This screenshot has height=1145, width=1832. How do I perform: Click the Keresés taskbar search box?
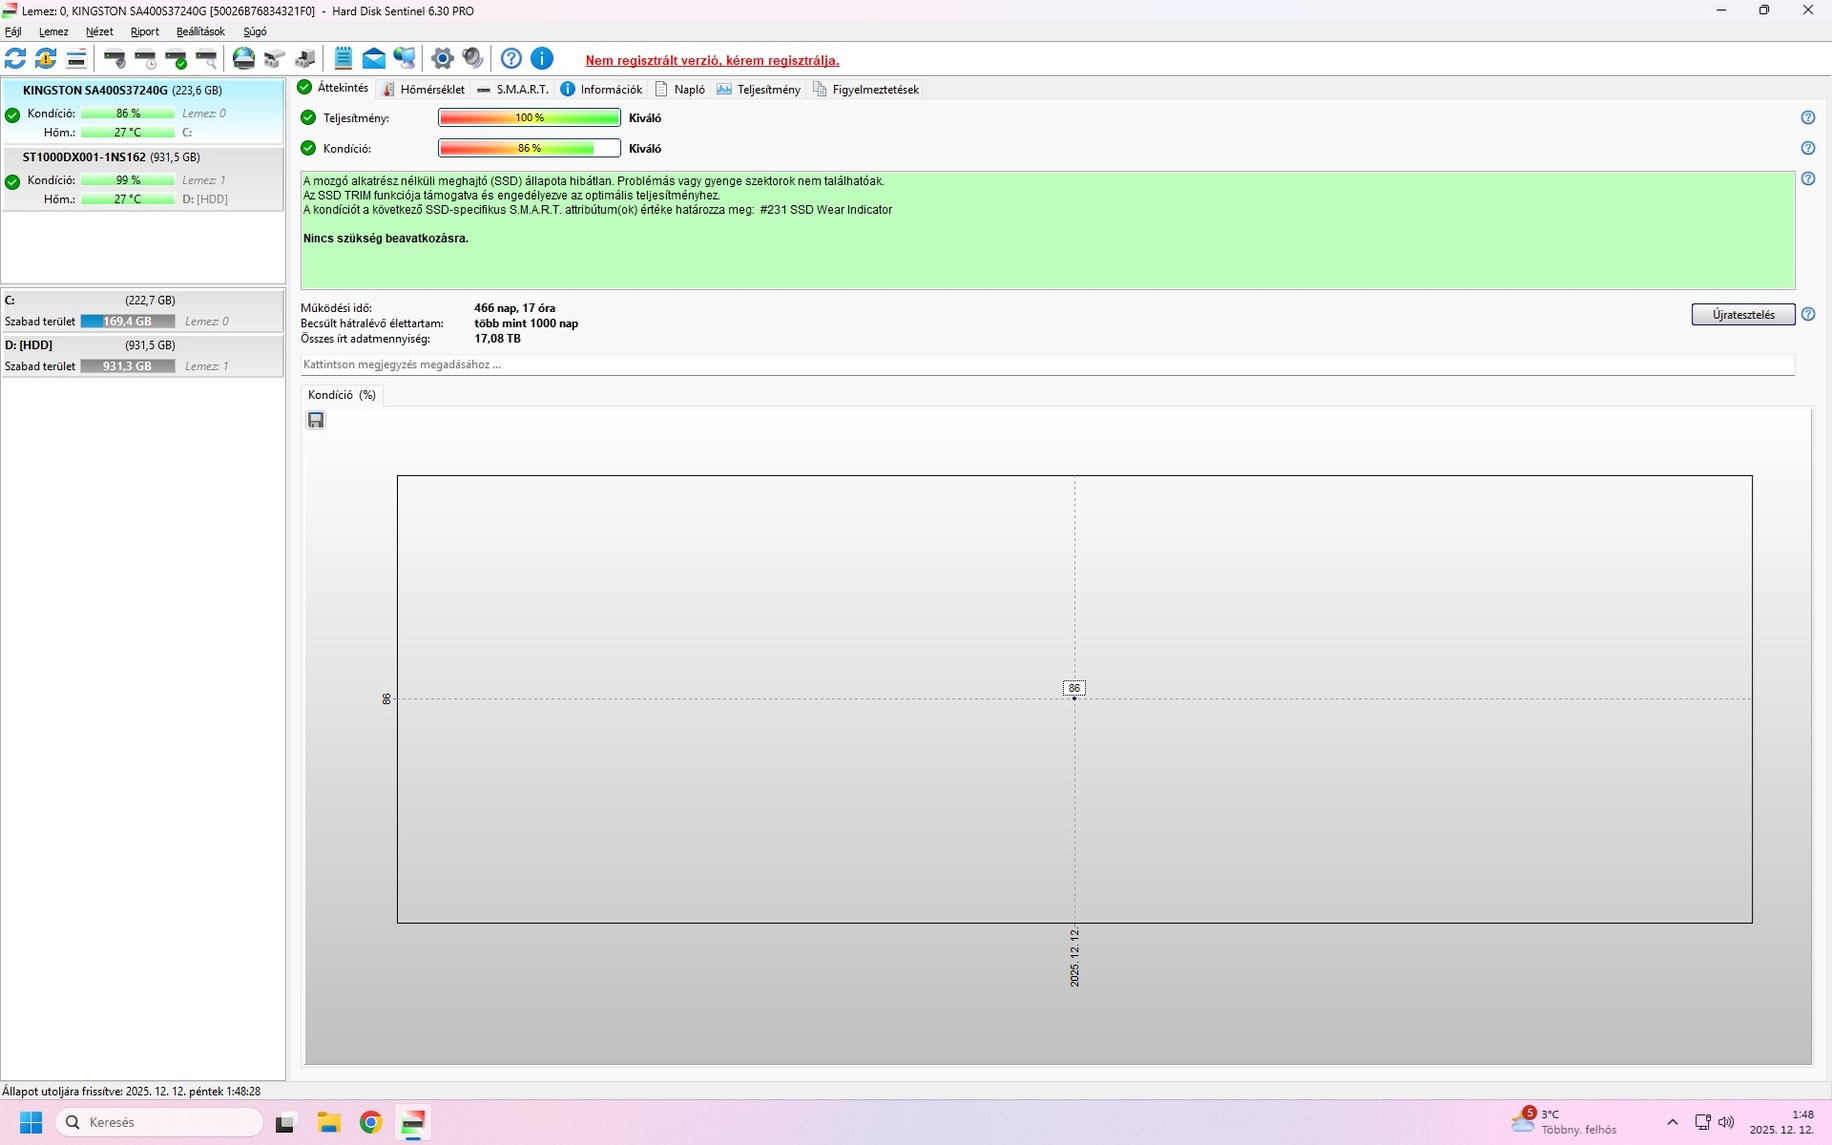point(159,1122)
